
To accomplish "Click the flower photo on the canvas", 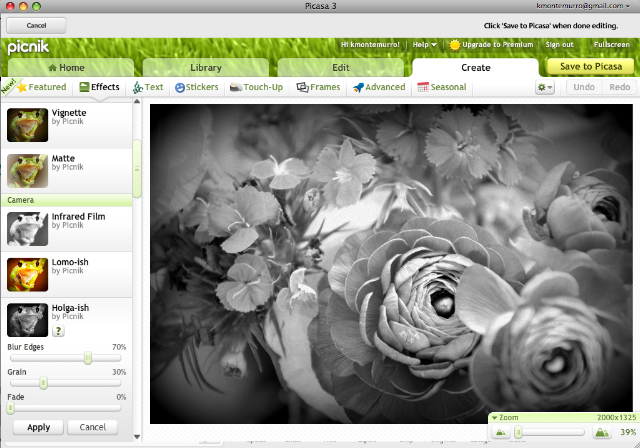I will (x=391, y=264).
